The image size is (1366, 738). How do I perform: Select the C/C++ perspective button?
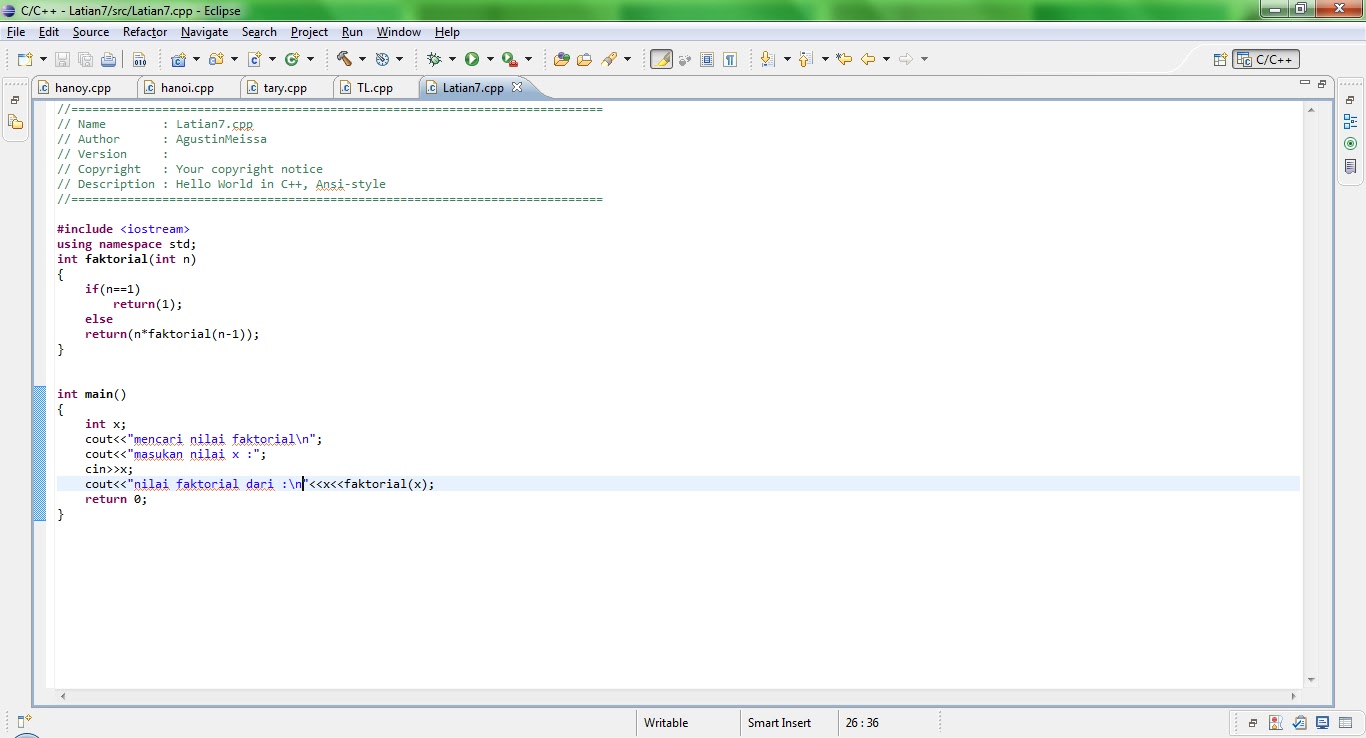(1266, 59)
